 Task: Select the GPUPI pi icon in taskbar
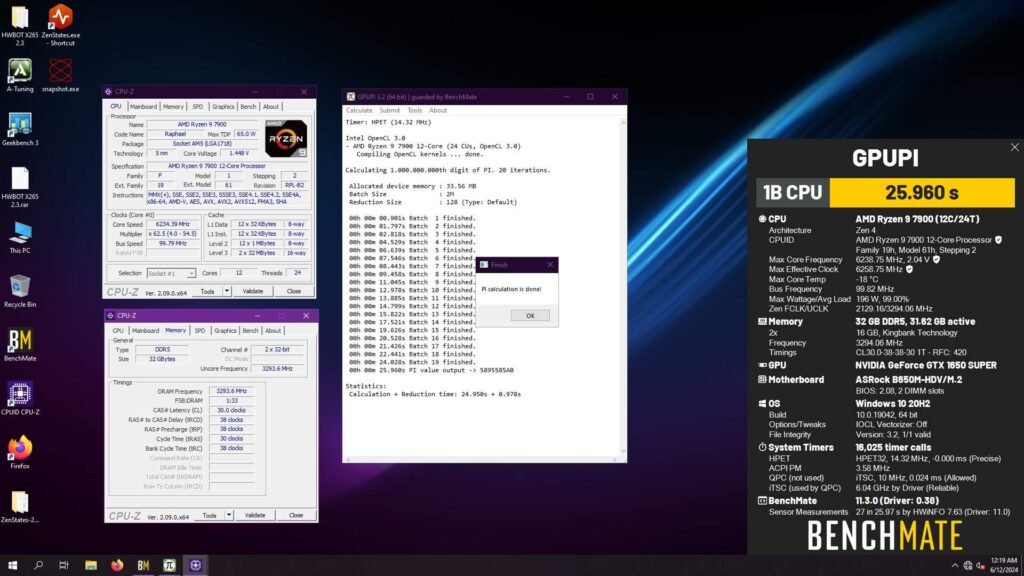click(x=168, y=565)
